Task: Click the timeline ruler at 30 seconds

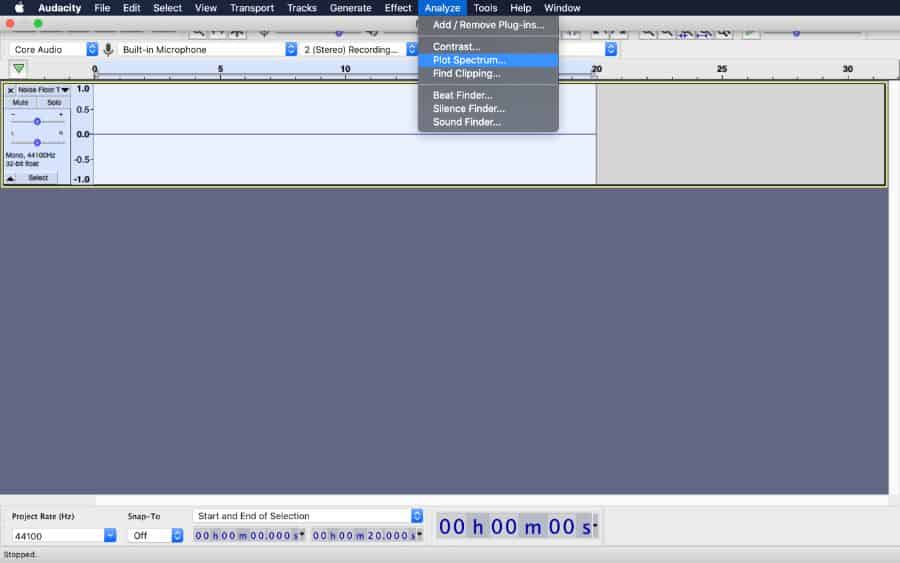Action: pos(847,70)
